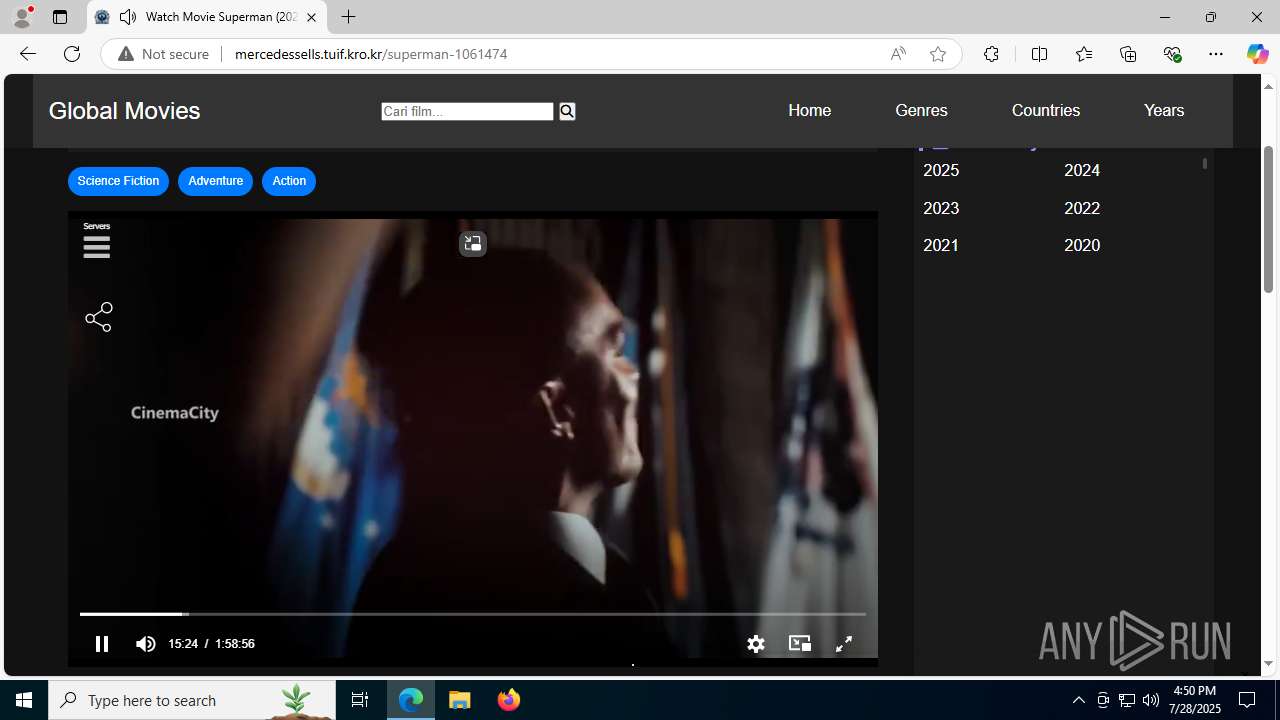Open the Copilot sidebar
1280x720 pixels.
pyautogui.click(x=1257, y=54)
